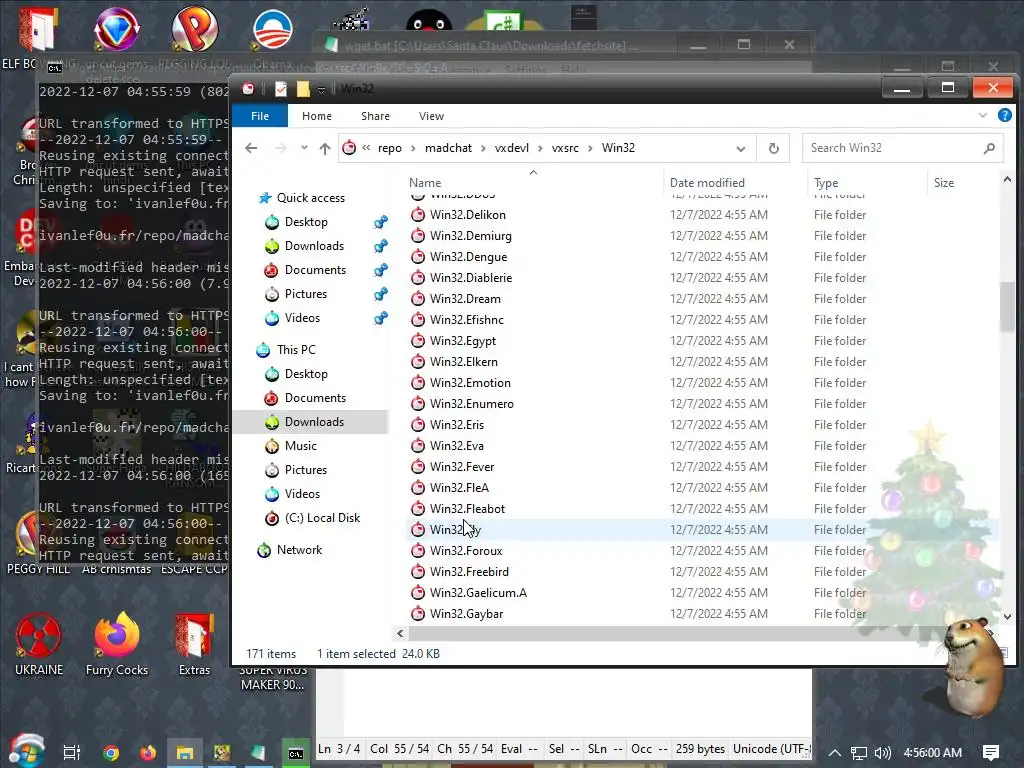Sort by the Type column header

point(825,183)
